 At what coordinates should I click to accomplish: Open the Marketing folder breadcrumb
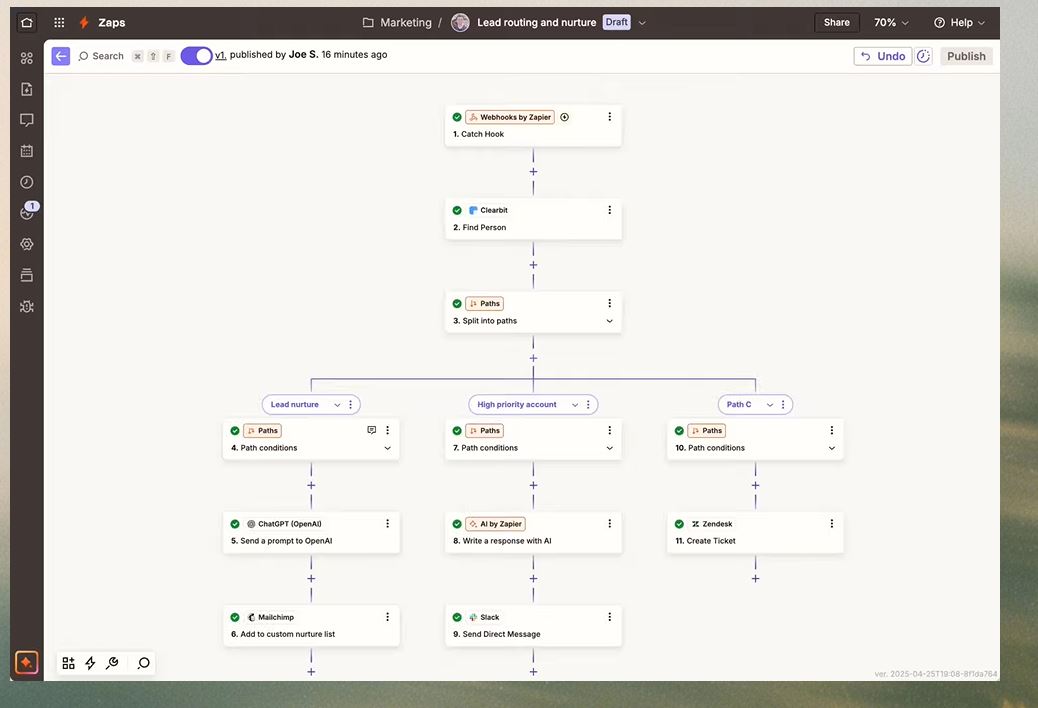click(397, 22)
